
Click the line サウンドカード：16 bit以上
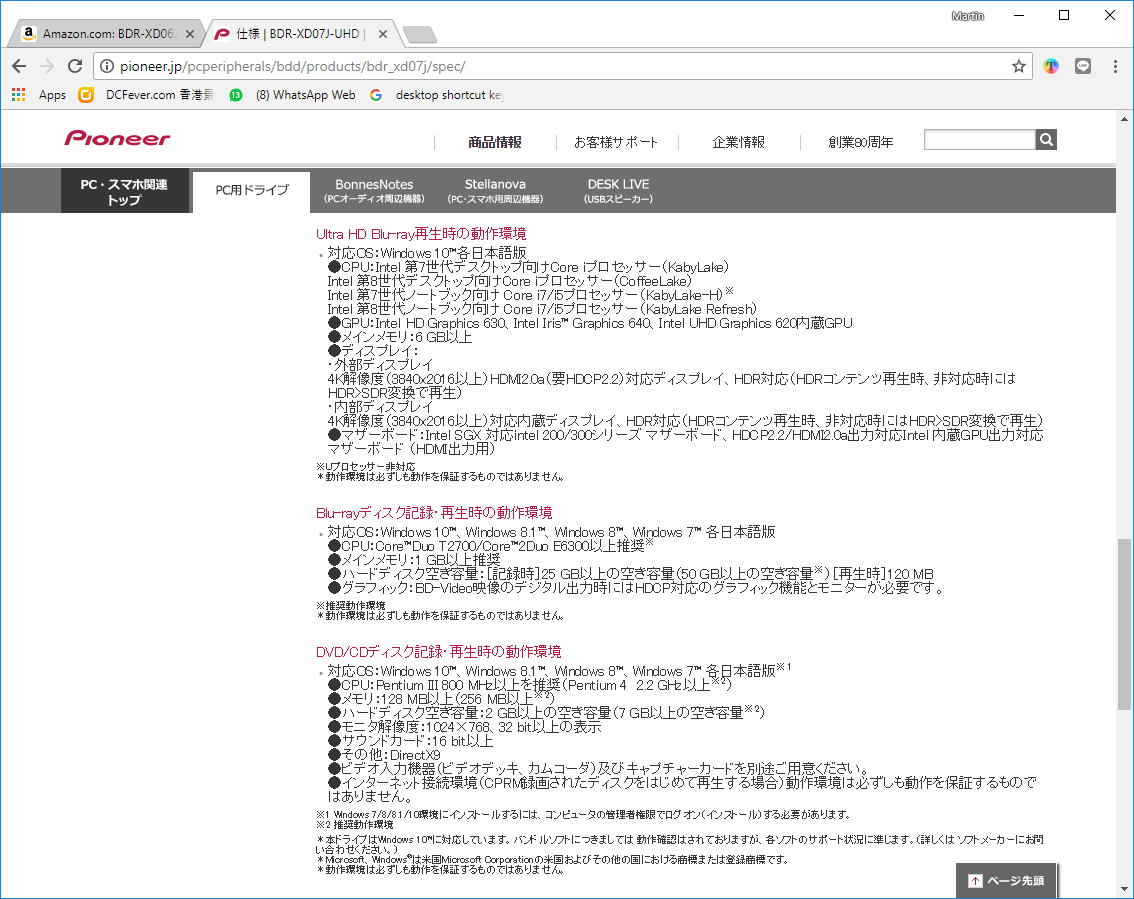[410, 741]
